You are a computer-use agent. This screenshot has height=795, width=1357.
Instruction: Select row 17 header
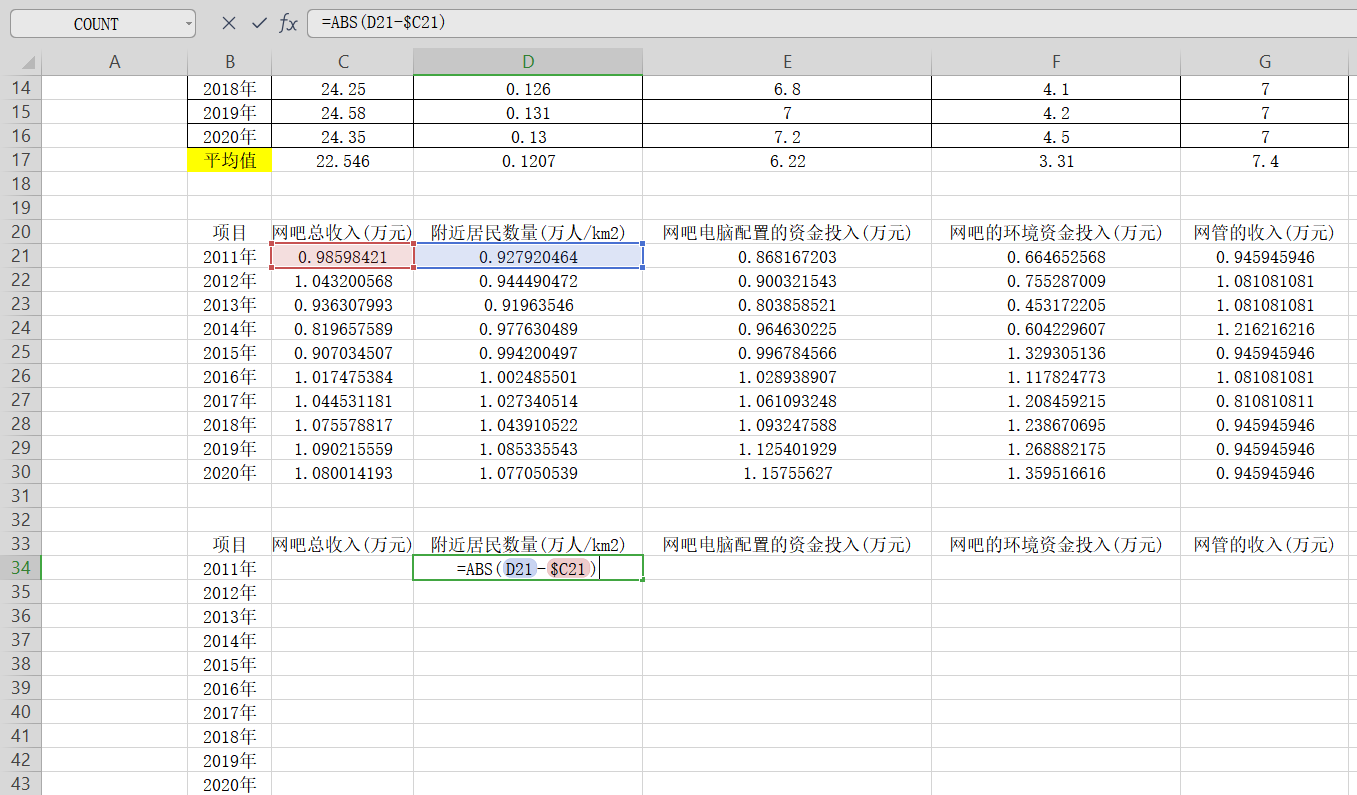pos(20,160)
